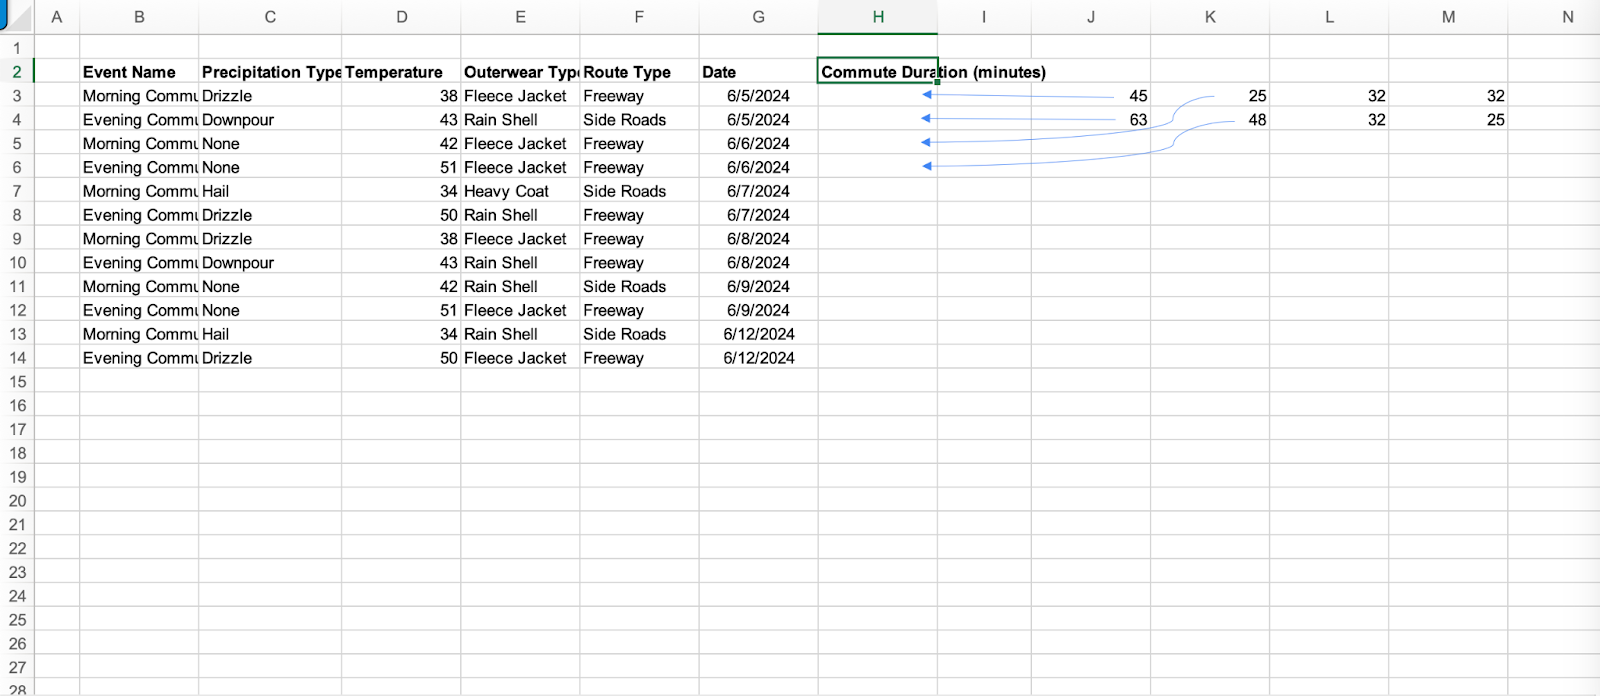Click the blue arrowhead in row 6
This screenshot has width=1600, height=696.
point(927,166)
